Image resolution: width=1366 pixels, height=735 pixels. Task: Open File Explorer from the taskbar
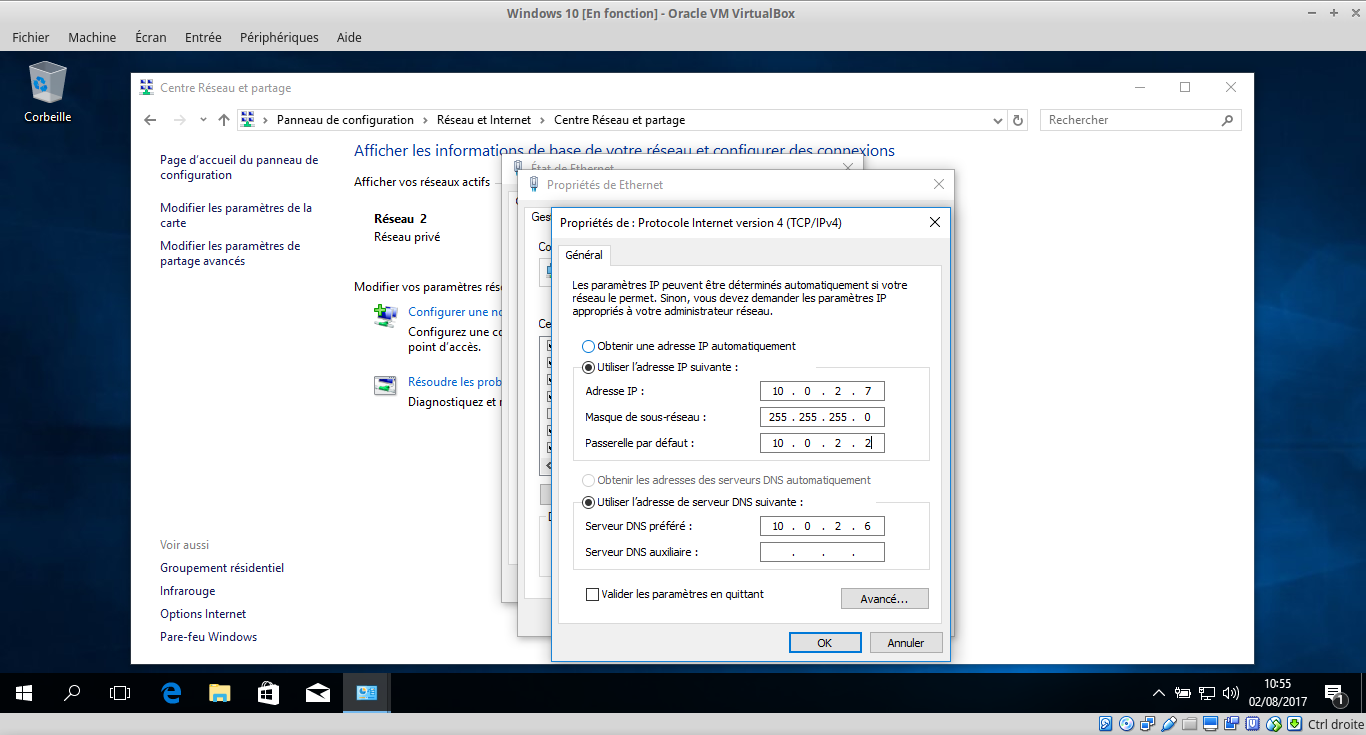[x=219, y=692]
